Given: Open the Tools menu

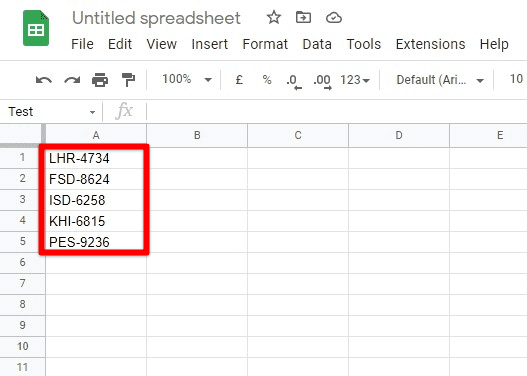Looking at the screenshot, I should pos(364,44).
